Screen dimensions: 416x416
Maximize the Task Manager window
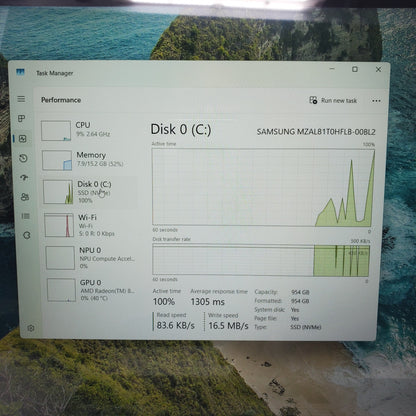[x=355, y=69]
